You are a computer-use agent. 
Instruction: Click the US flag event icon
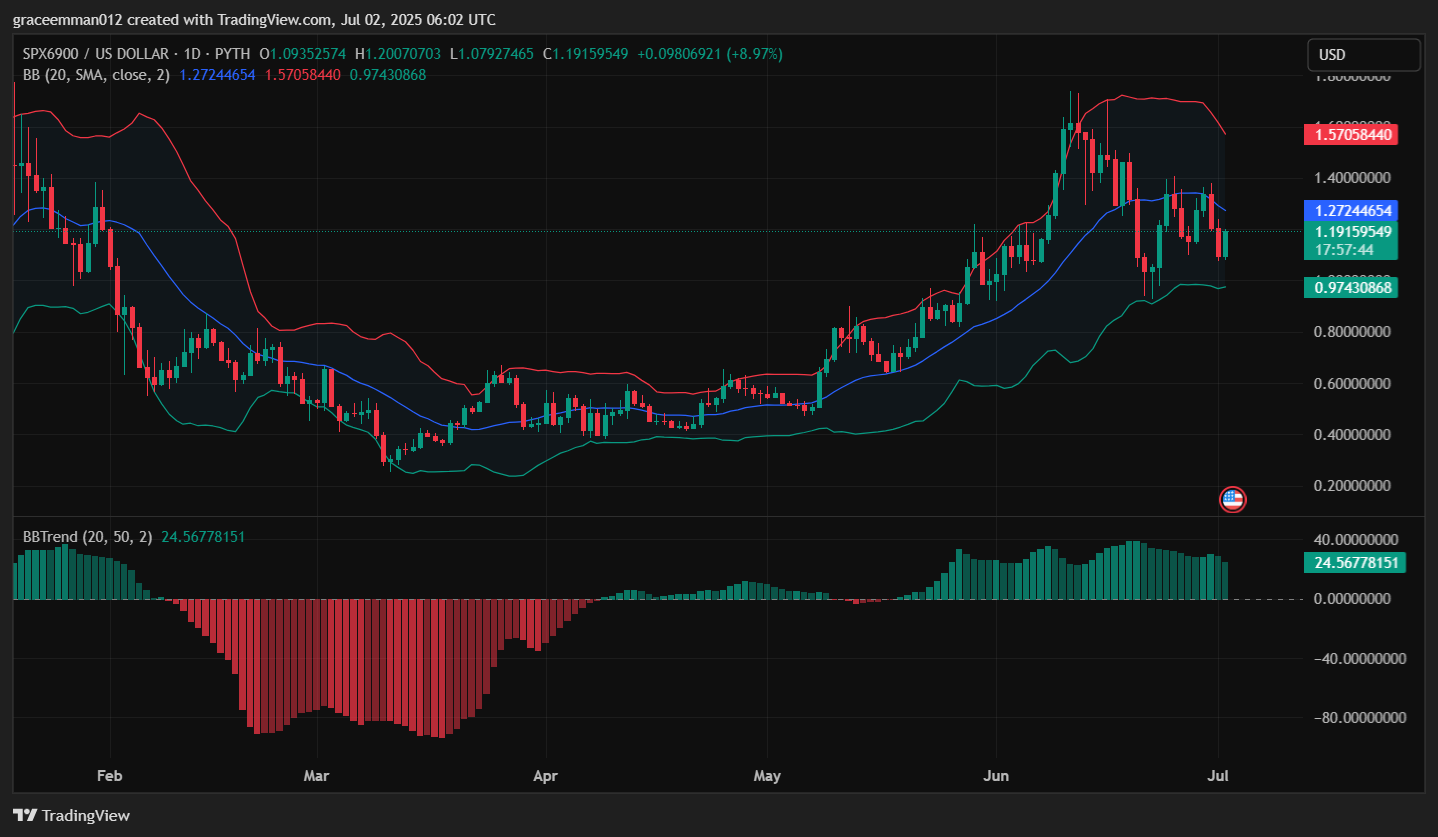[1233, 500]
